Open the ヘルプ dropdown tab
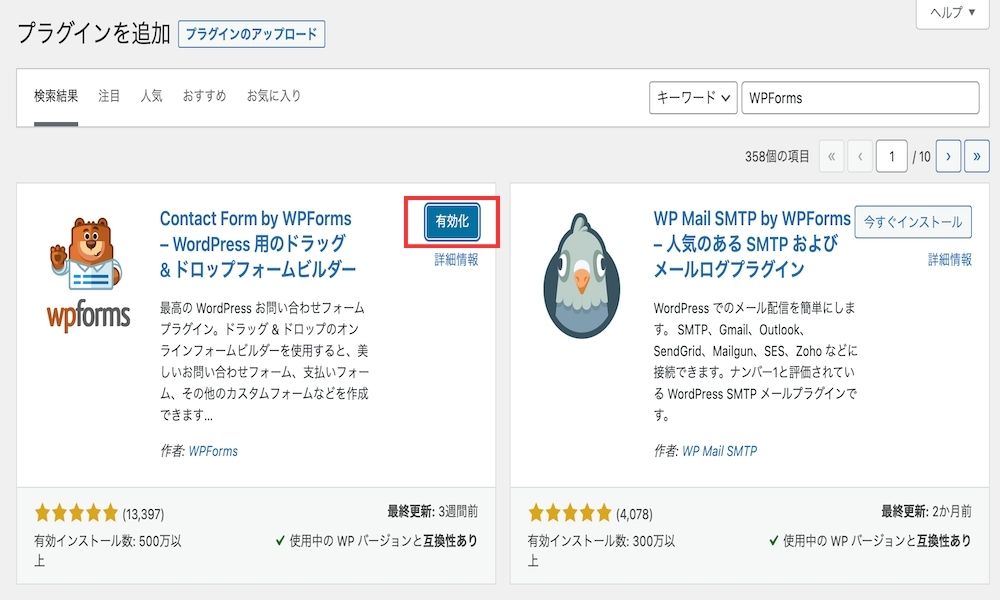The height and width of the screenshot is (600, 1000). (x=953, y=13)
